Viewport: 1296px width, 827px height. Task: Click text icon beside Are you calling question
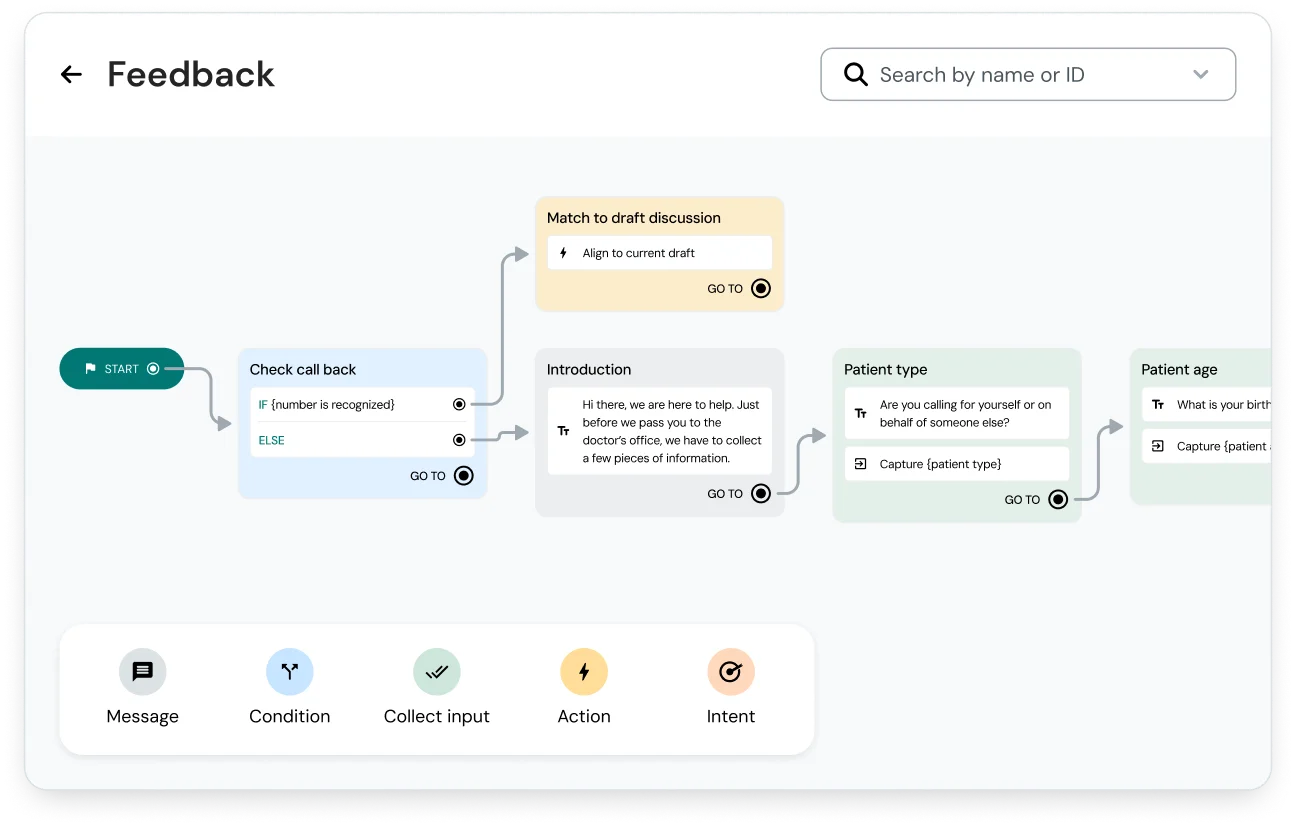click(x=861, y=413)
